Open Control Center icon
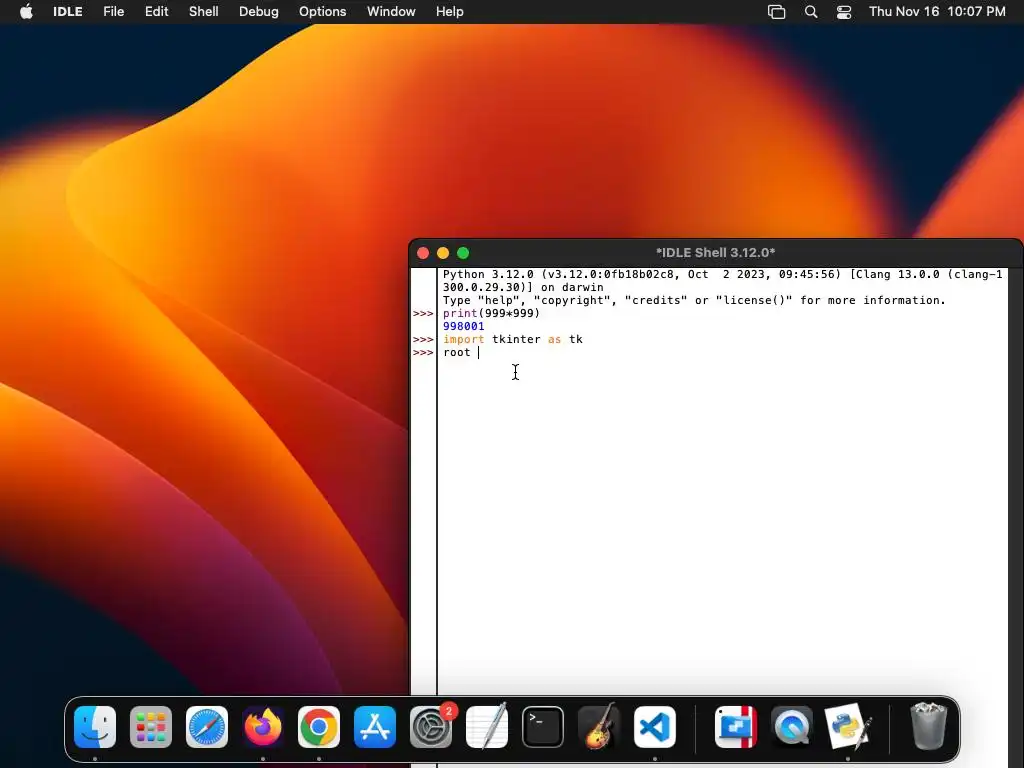 tap(844, 12)
